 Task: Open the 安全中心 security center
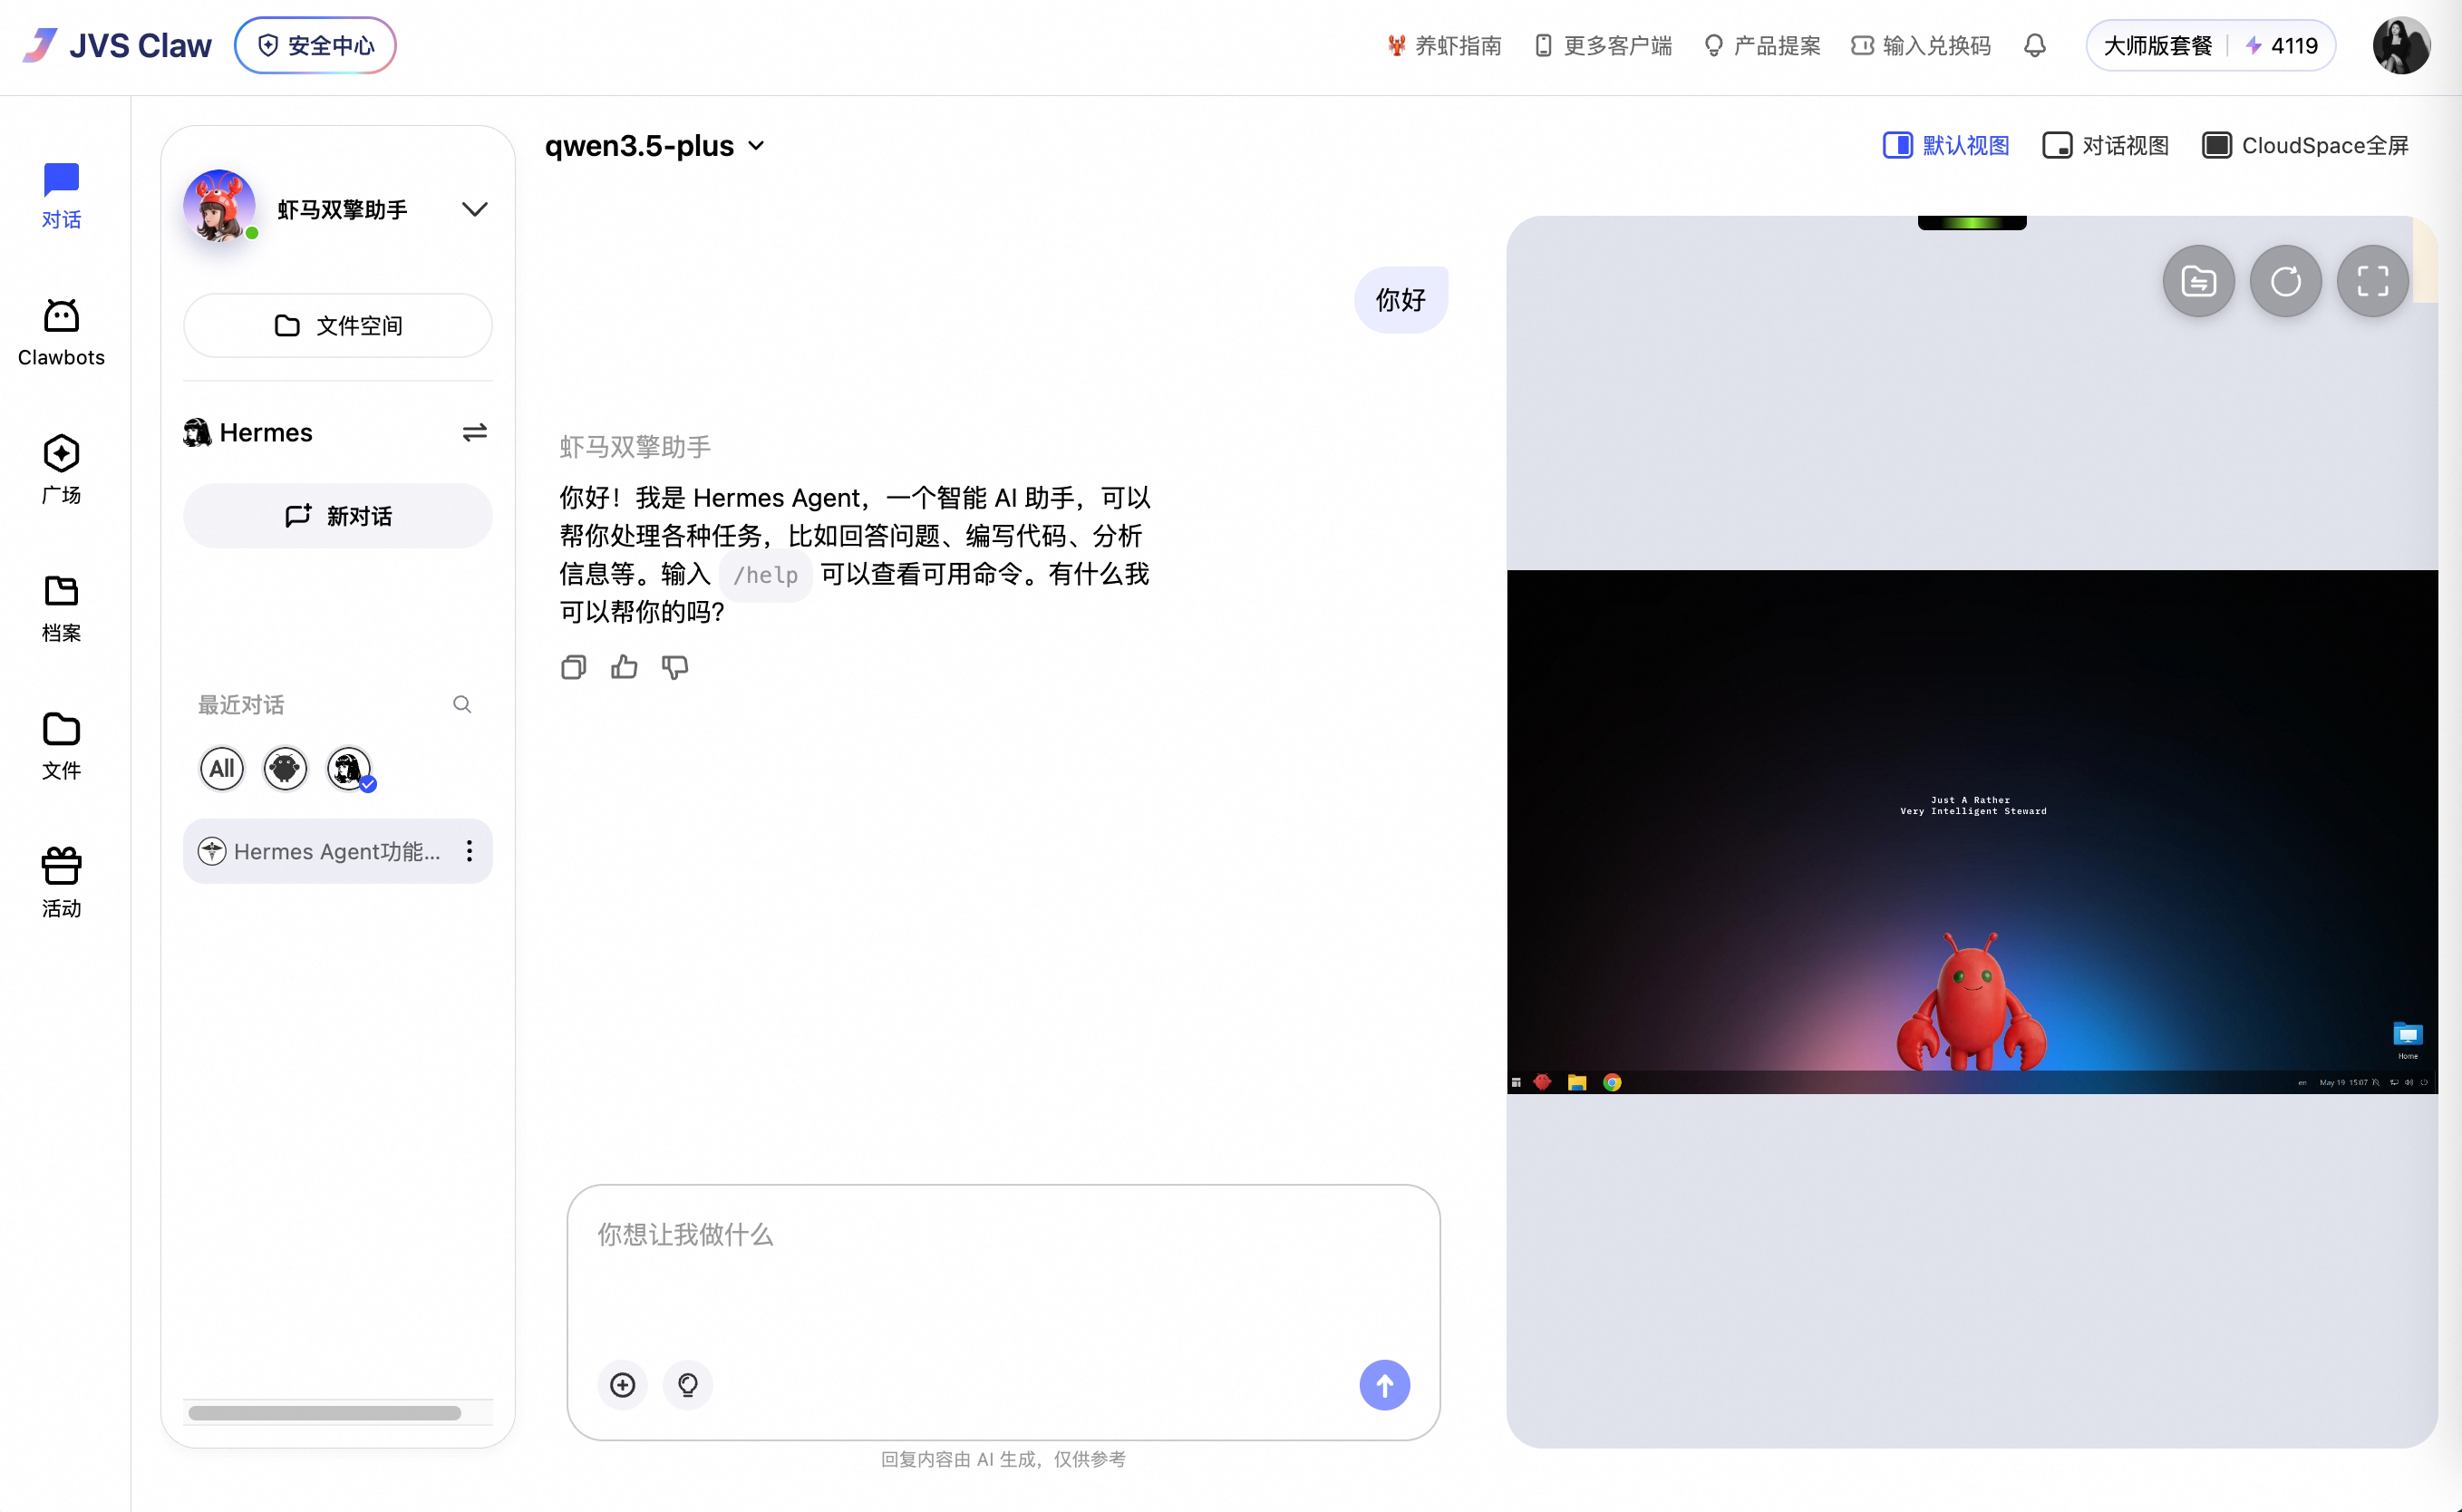[315, 45]
